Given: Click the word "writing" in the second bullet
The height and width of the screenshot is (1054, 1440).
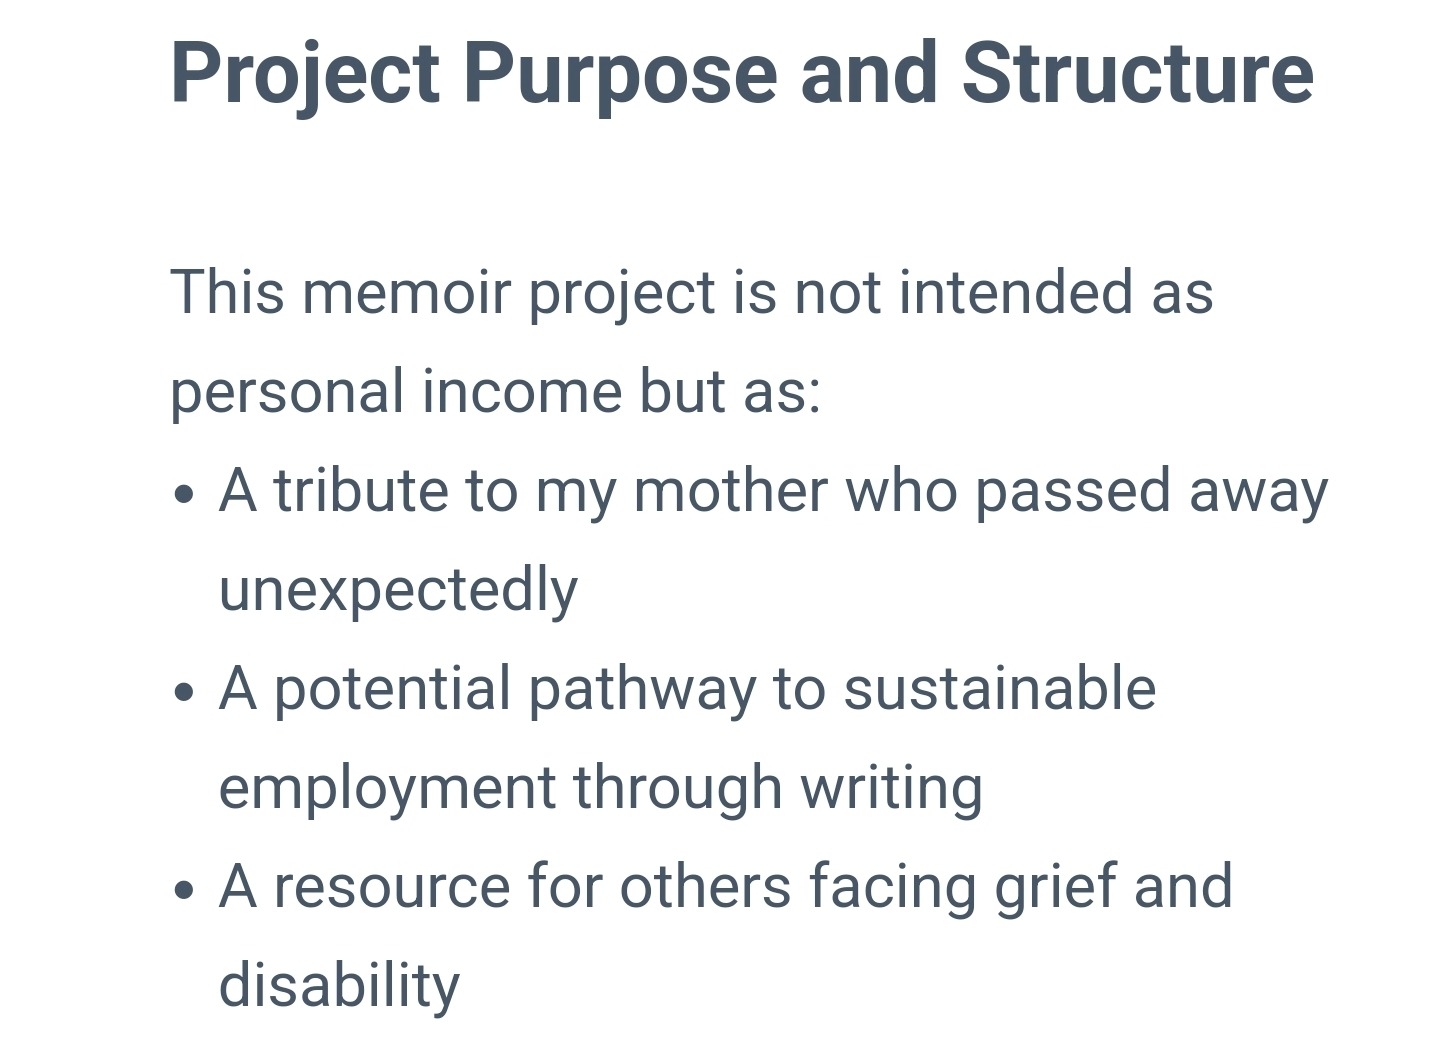Looking at the screenshot, I should (x=891, y=787).
